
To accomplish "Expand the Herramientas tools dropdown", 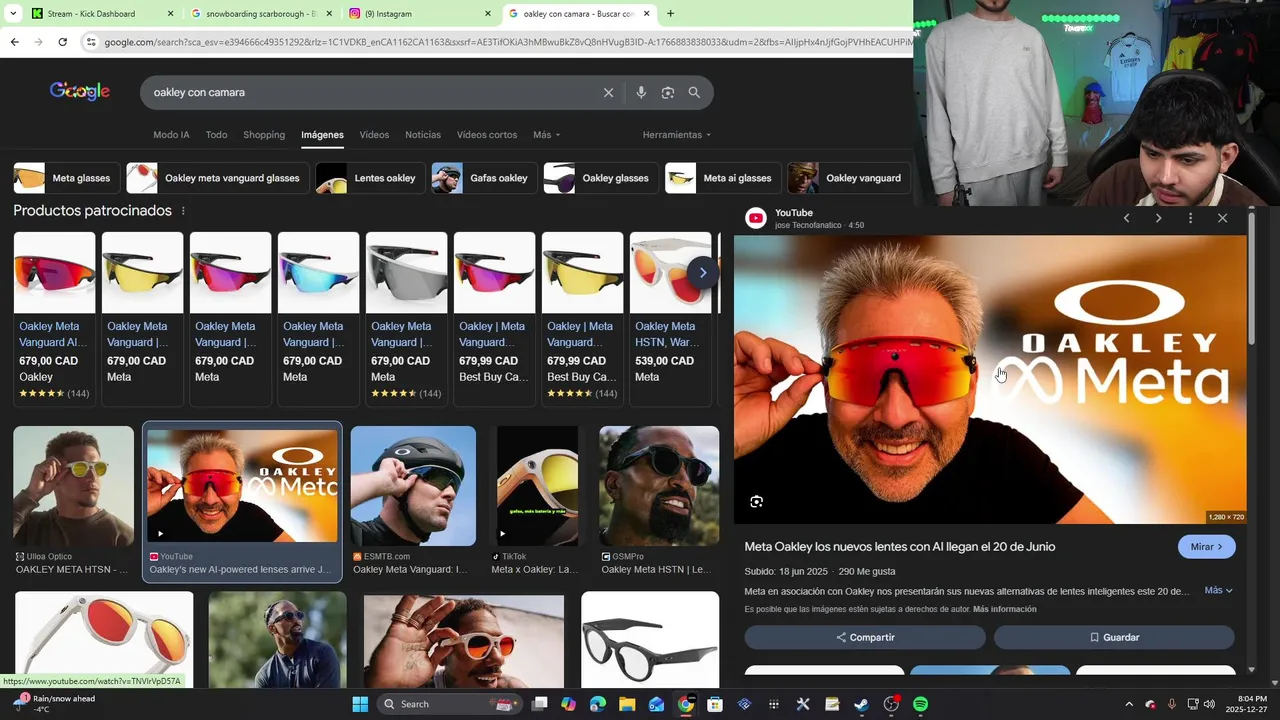I will click(x=677, y=135).
